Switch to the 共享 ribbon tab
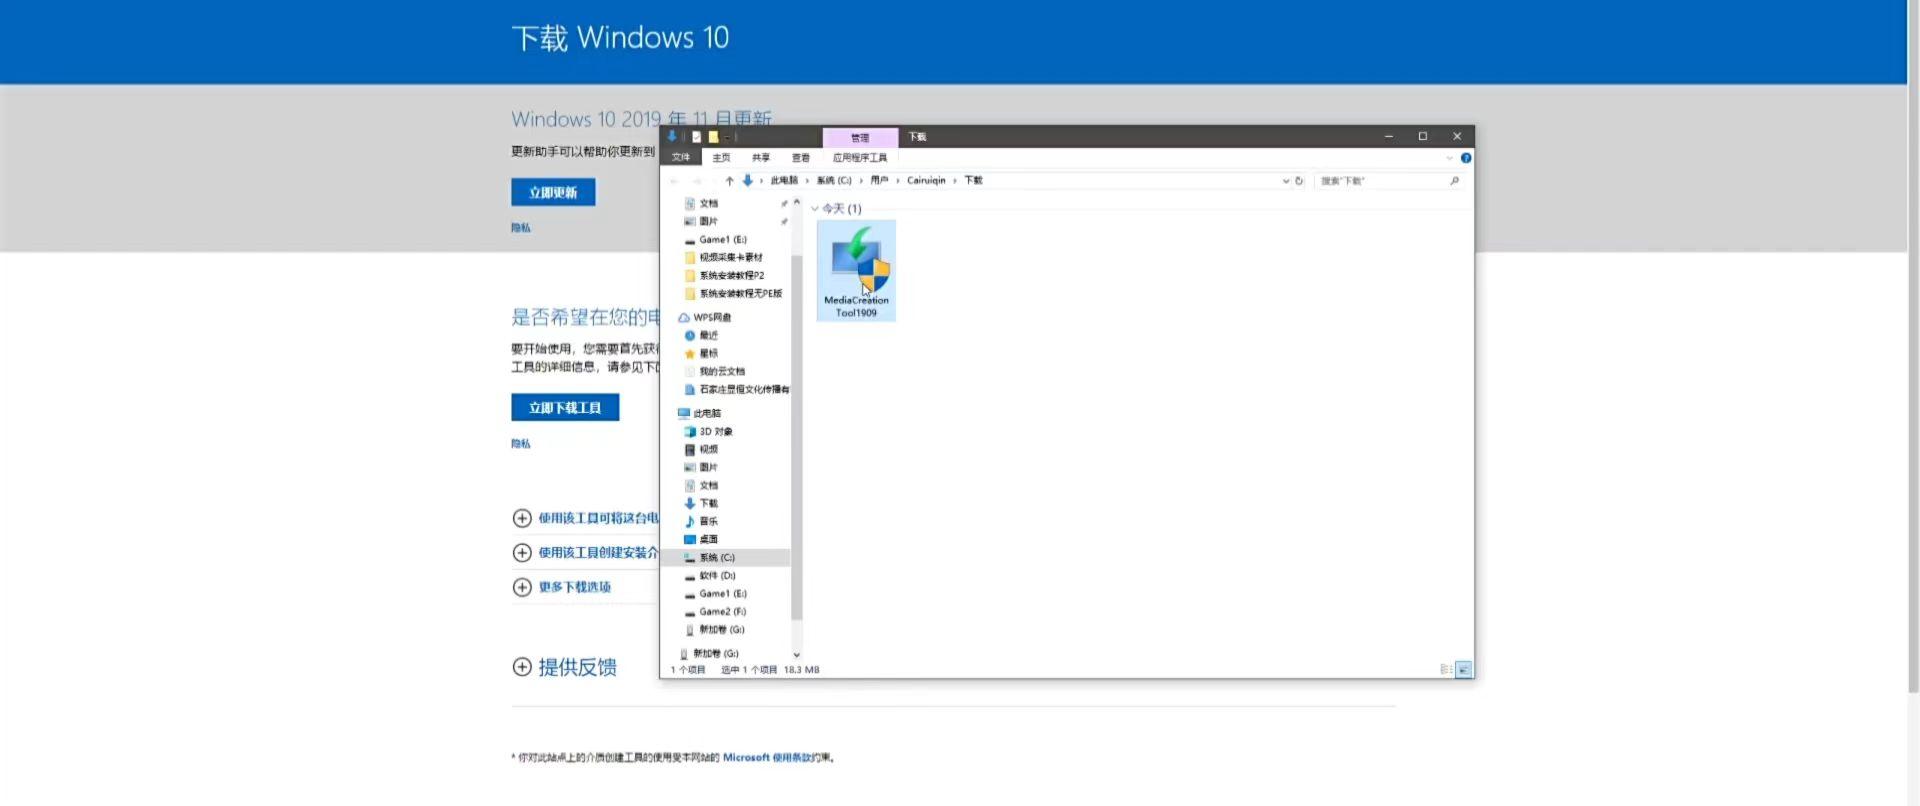Image resolution: width=1920 pixels, height=806 pixels. pos(761,157)
